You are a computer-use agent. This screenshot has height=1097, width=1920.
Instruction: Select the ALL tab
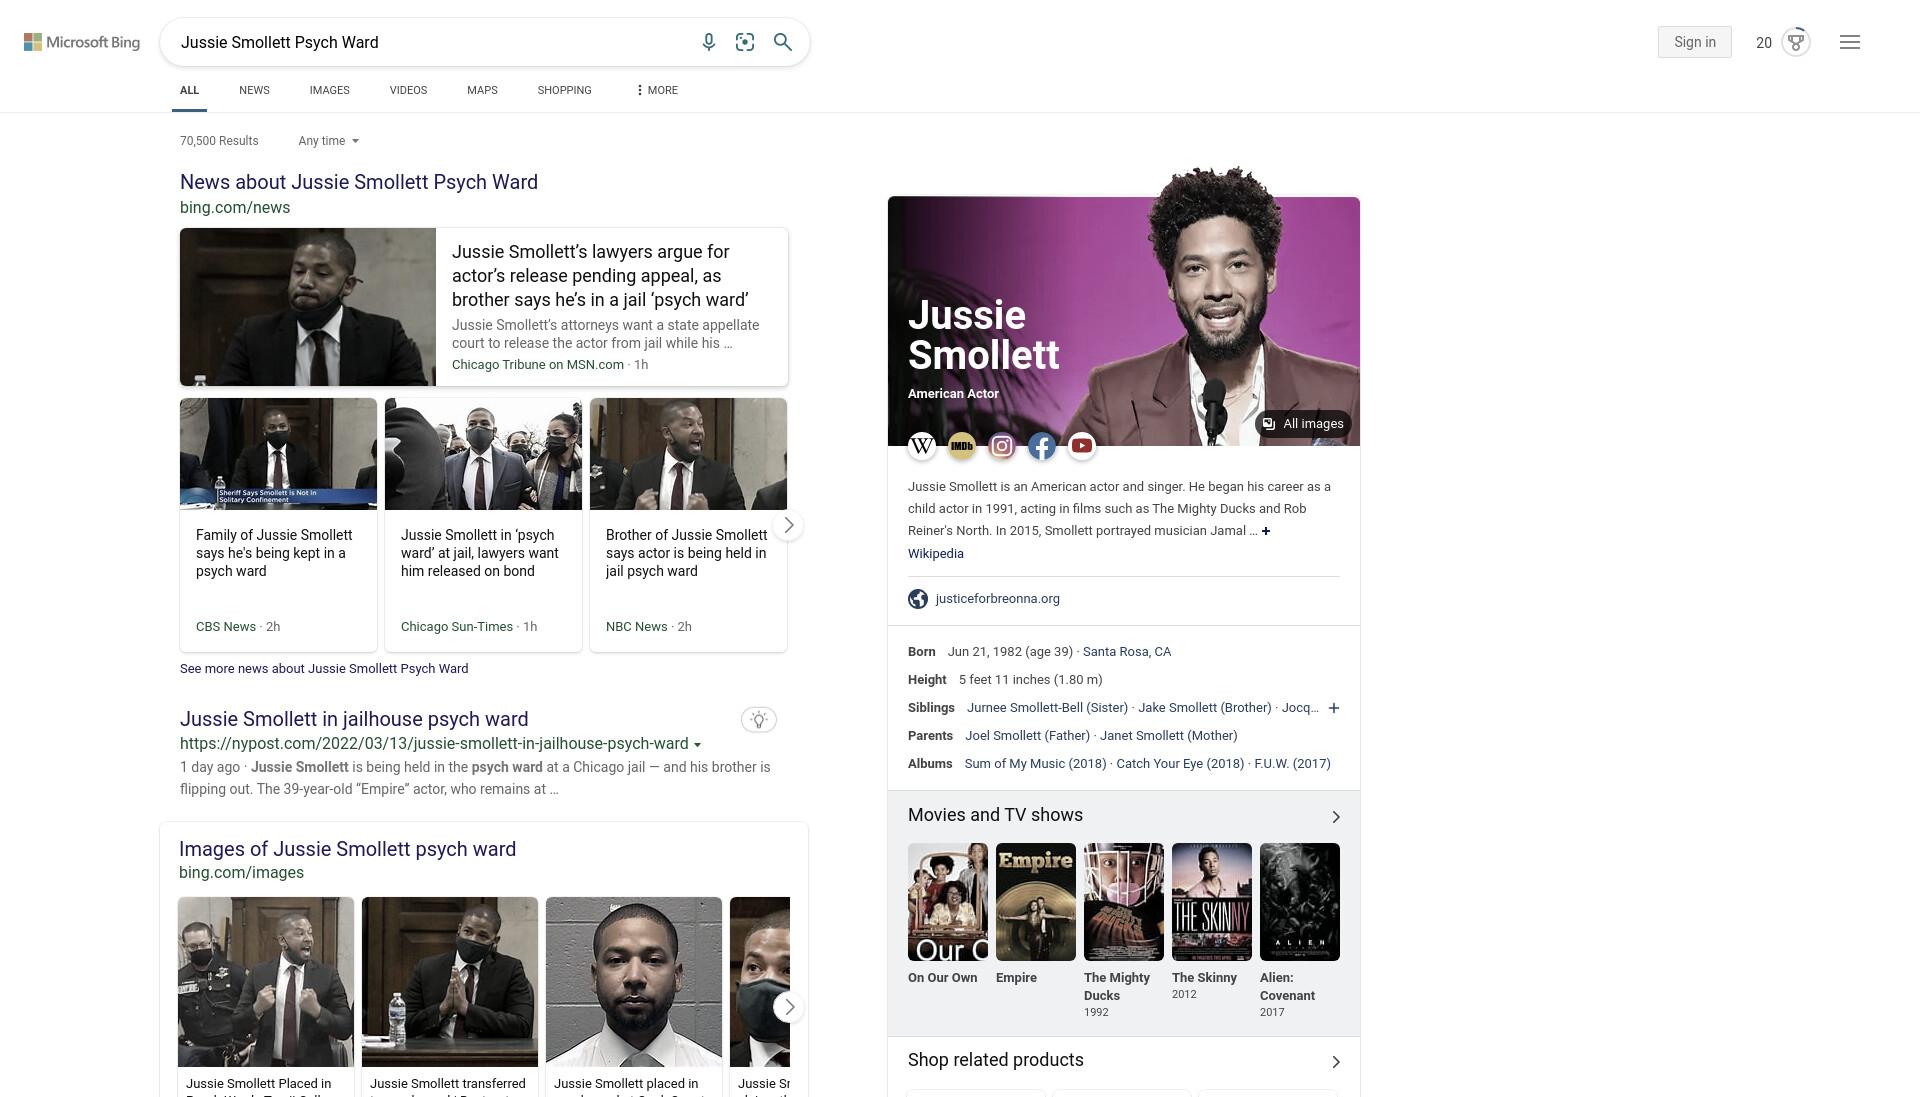[189, 90]
